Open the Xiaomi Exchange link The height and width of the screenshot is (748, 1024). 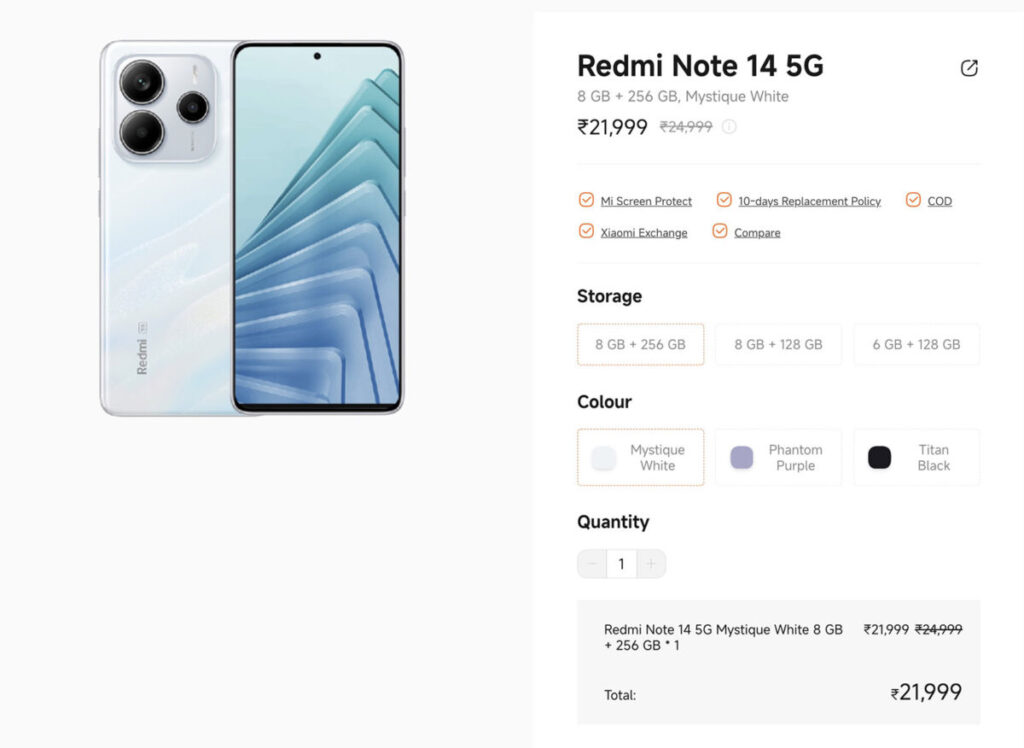(x=644, y=233)
